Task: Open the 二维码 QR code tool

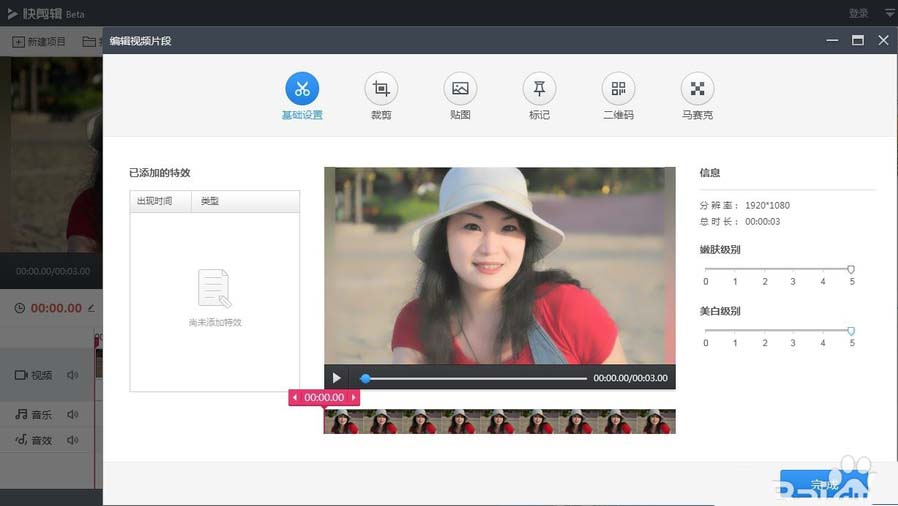Action: (x=618, y=89)
